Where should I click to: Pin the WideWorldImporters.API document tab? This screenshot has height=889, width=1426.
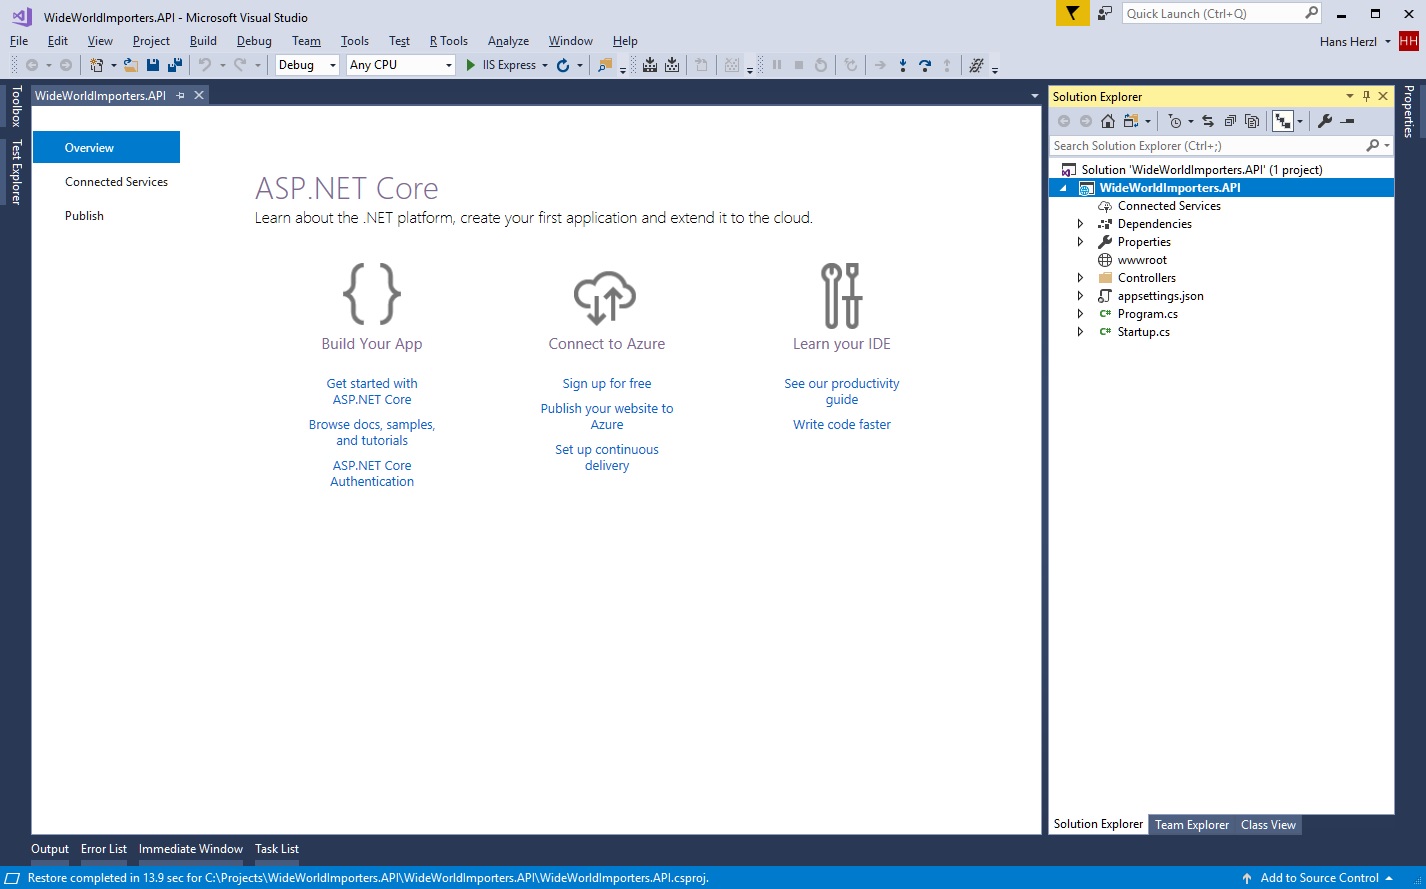coord(181,95)
